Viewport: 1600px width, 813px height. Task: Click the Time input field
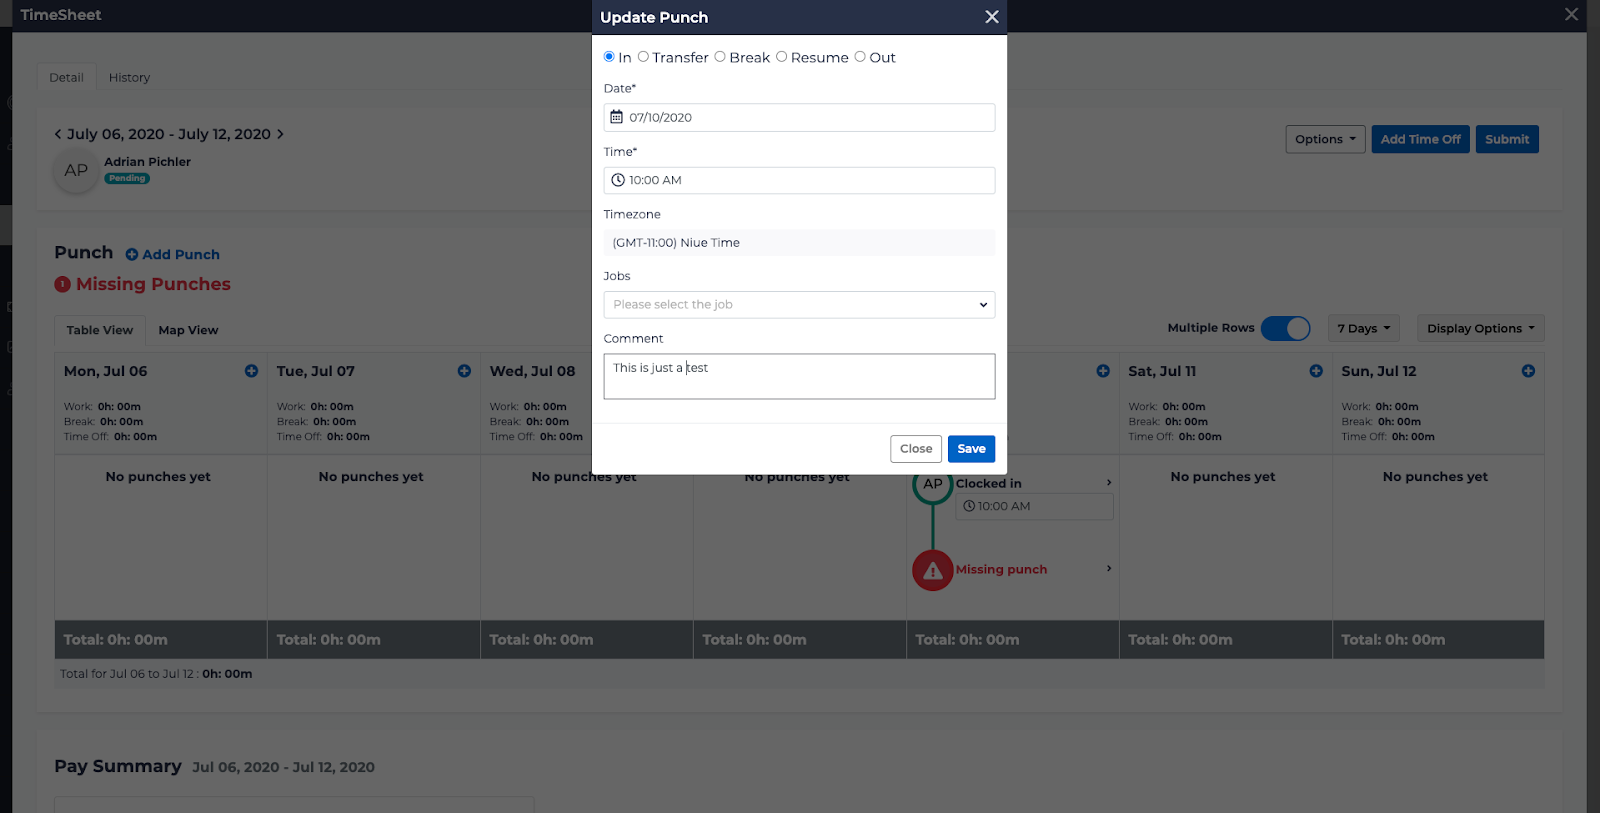799,180
